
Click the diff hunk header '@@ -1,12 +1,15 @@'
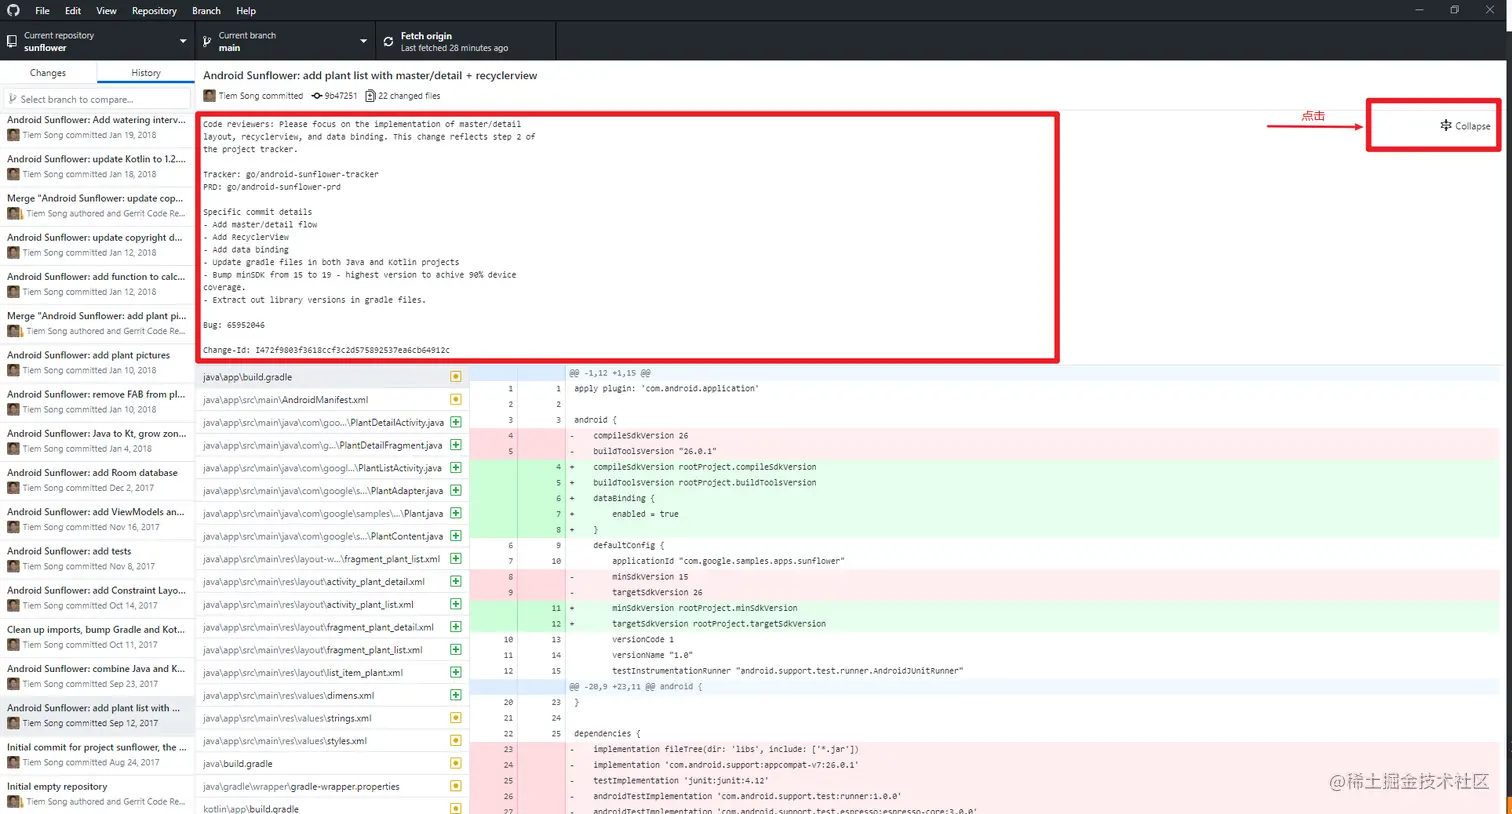pyautogui.click(x=610, y=373)
